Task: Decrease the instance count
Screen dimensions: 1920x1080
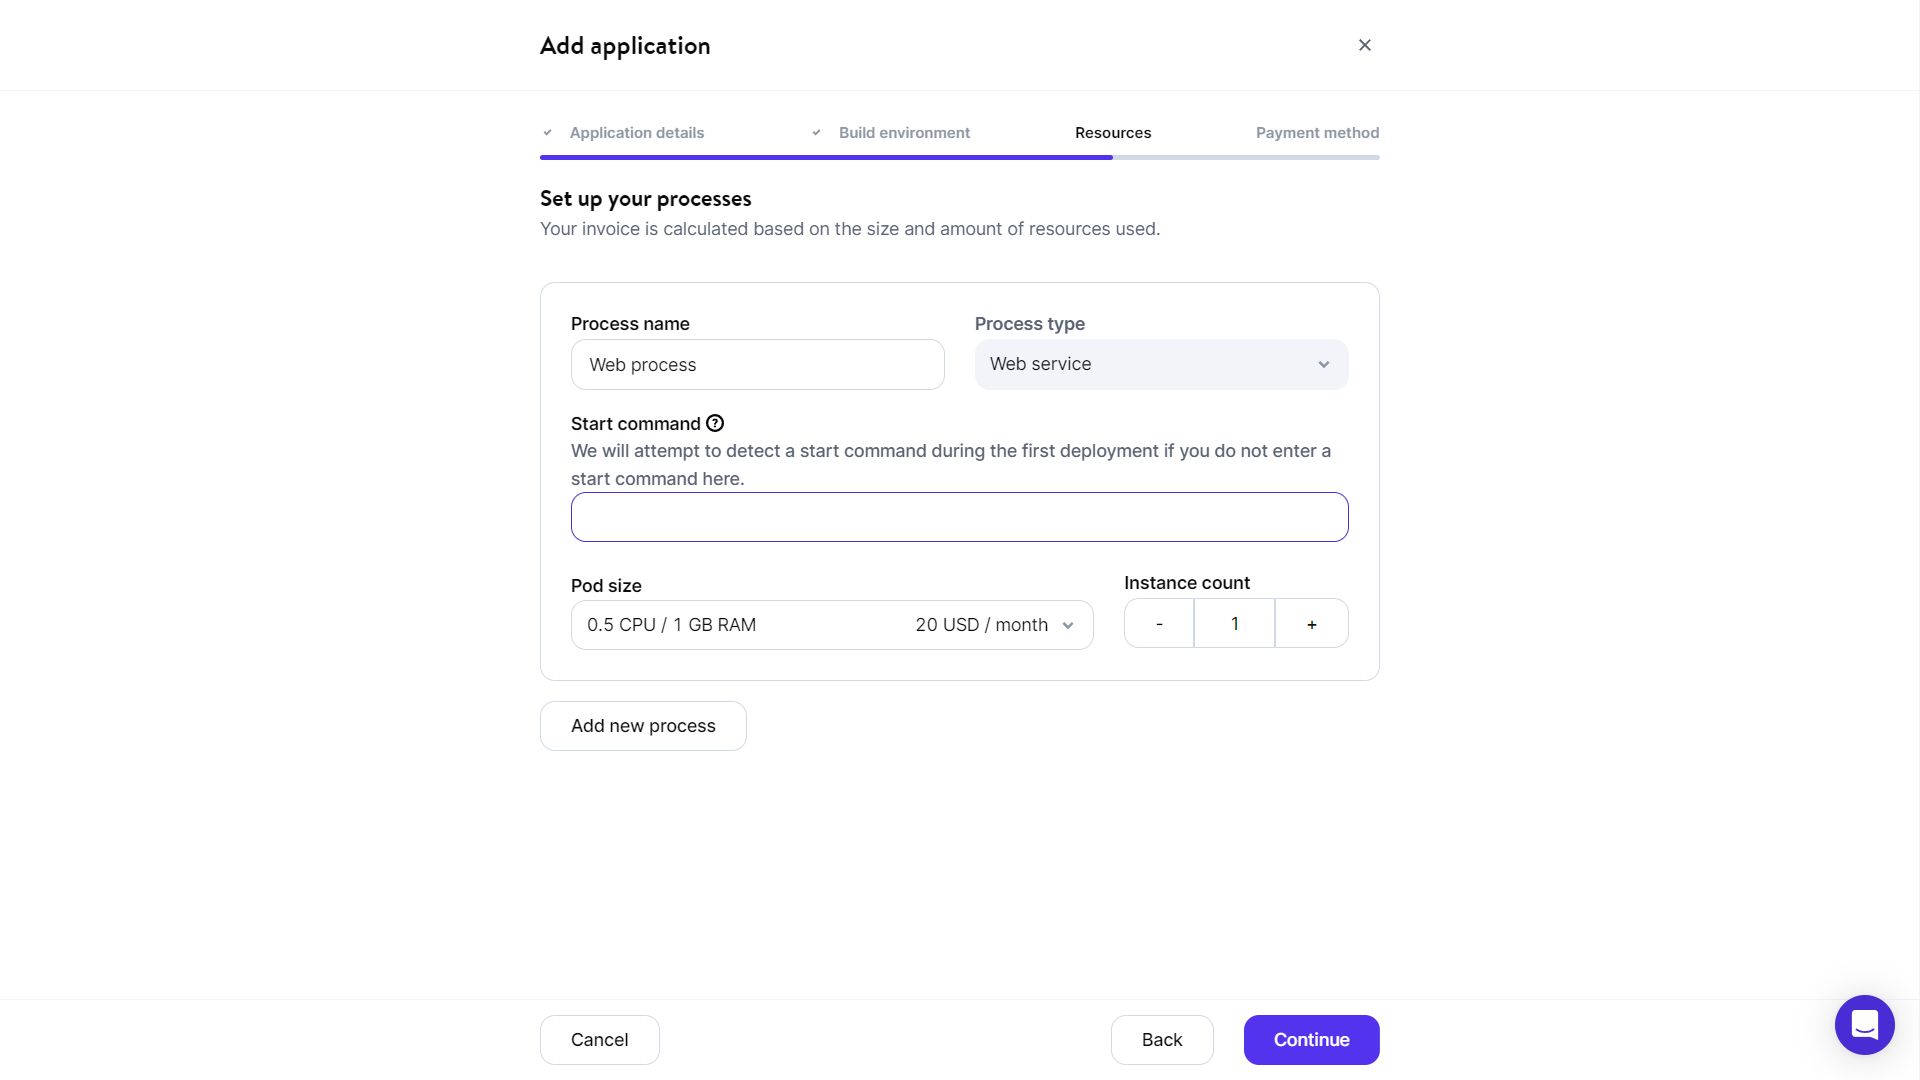Action: click(1159, 624)
